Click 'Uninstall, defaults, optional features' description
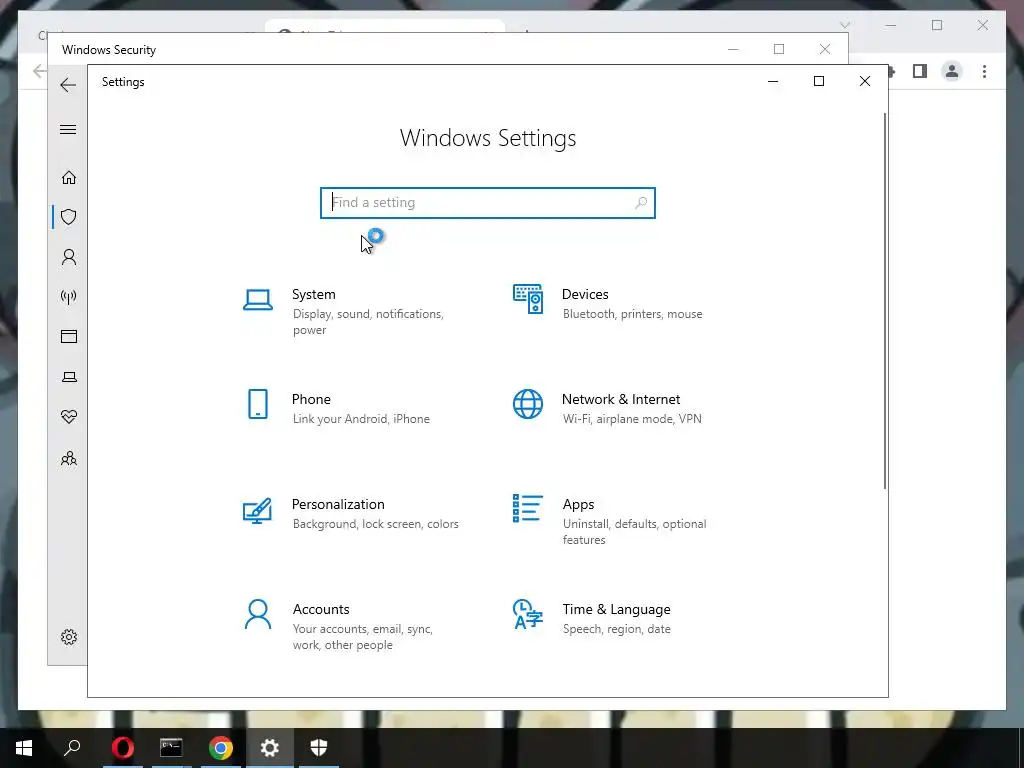This screenshot has height=768, width=1024. (635, 532)
